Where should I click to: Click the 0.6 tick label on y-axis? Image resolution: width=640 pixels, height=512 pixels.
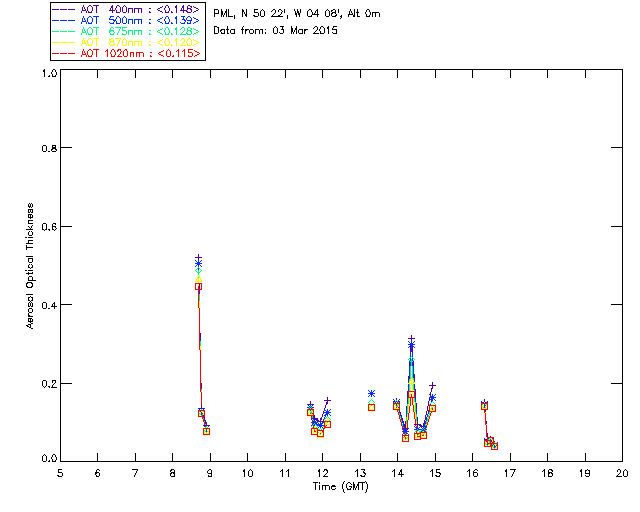47,227
